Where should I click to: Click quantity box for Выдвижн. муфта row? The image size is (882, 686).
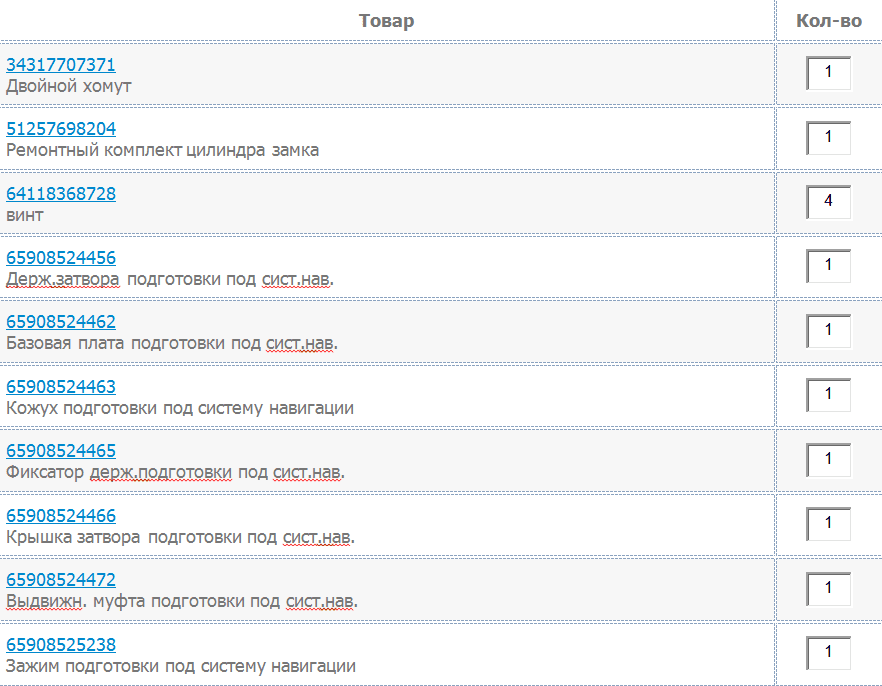[x=829, y=589]
